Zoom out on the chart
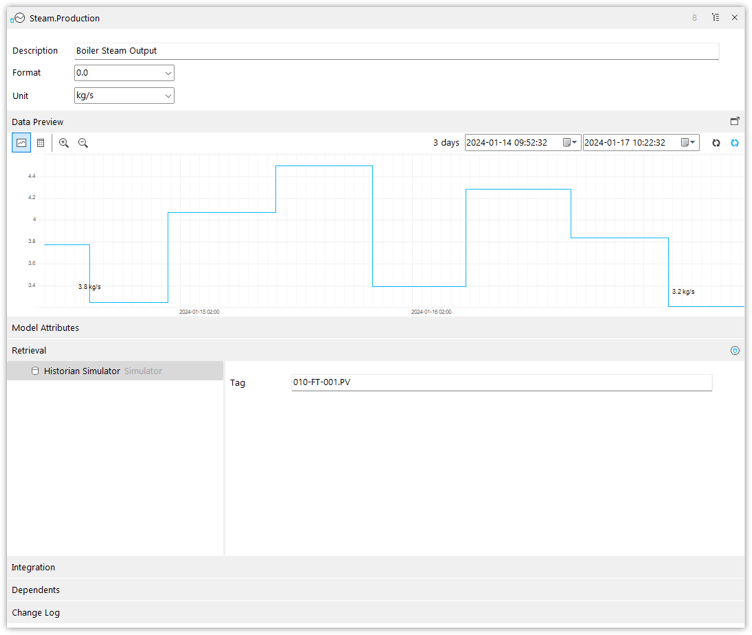Viewport: 752px width, 635px height. 83,143
